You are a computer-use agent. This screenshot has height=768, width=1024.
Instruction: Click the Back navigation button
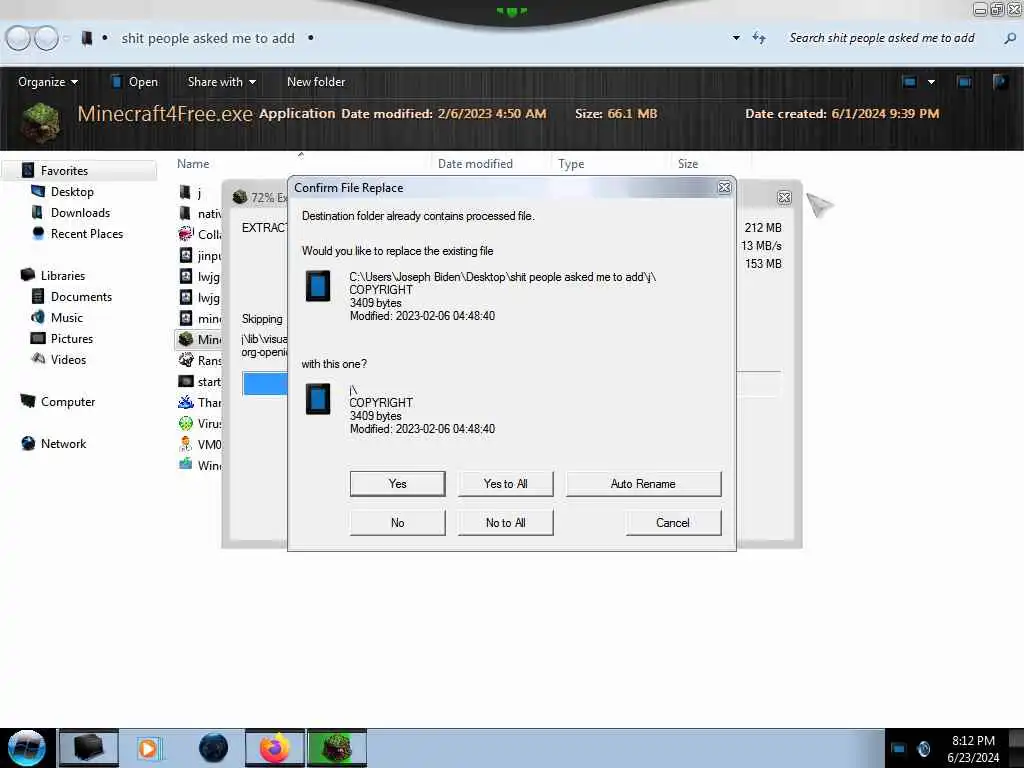click(18, 39)
